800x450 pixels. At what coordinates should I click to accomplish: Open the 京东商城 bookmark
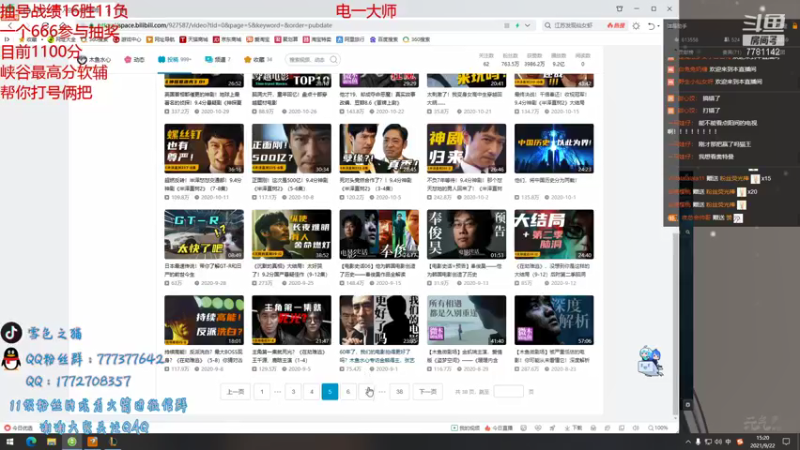227,39
